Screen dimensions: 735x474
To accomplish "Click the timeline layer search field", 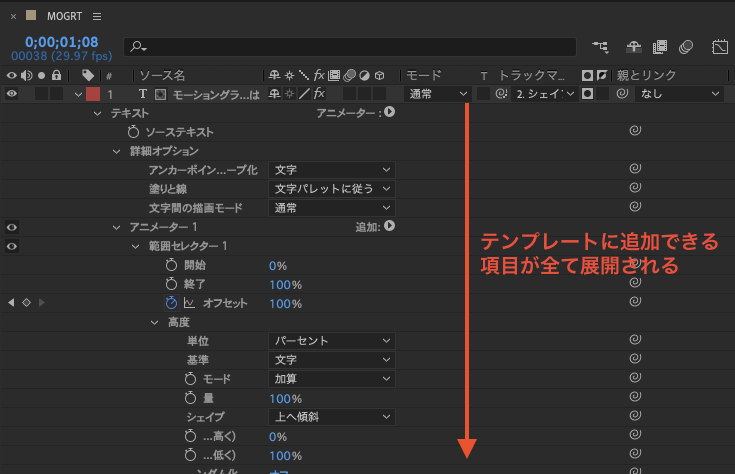I will pyautogui.click(x=350, y=46).
